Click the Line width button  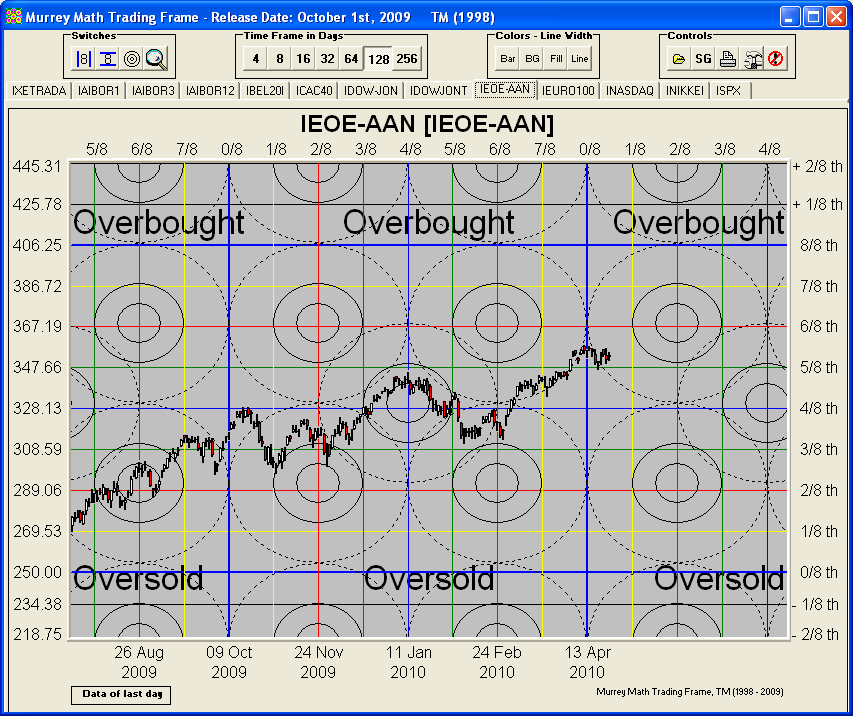580,59
